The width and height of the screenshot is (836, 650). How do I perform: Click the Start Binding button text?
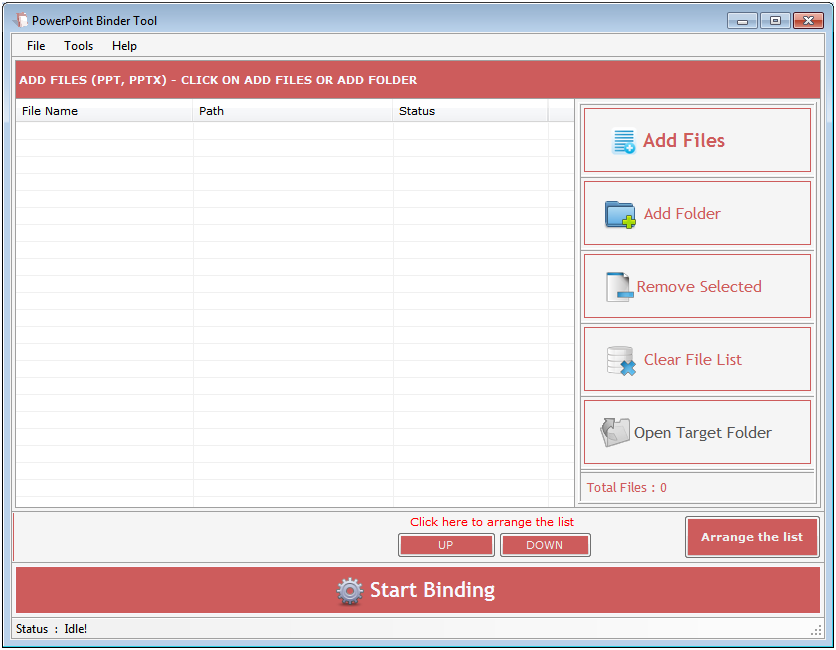pos(432,590)
